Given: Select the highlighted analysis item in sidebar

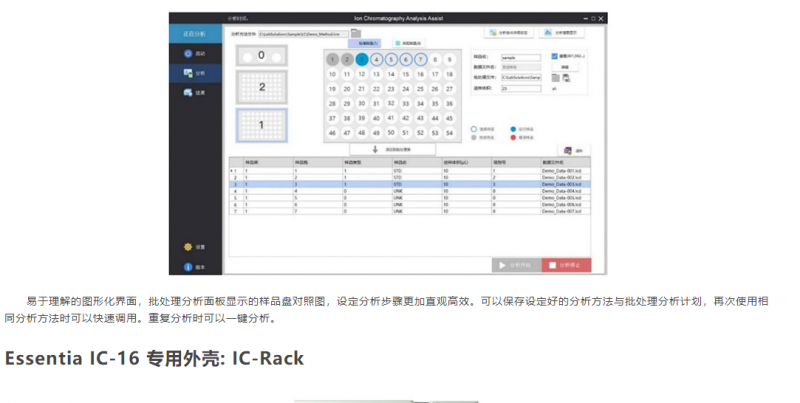Looking at the screenshot, I should pyautogui.click(x=195, y=73).
